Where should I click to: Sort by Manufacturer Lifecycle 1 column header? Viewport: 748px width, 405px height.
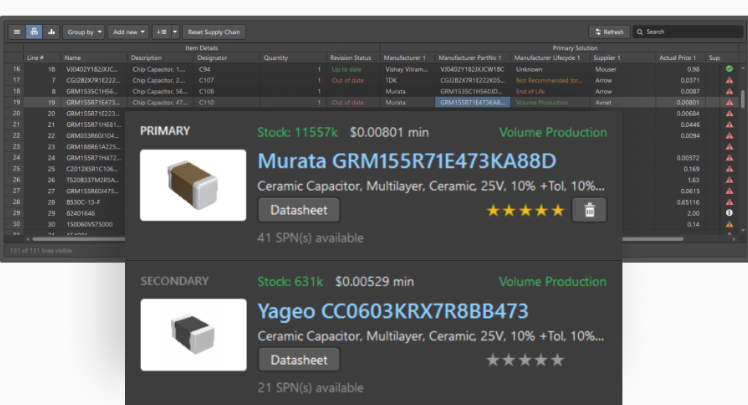(x=547, y=58)
